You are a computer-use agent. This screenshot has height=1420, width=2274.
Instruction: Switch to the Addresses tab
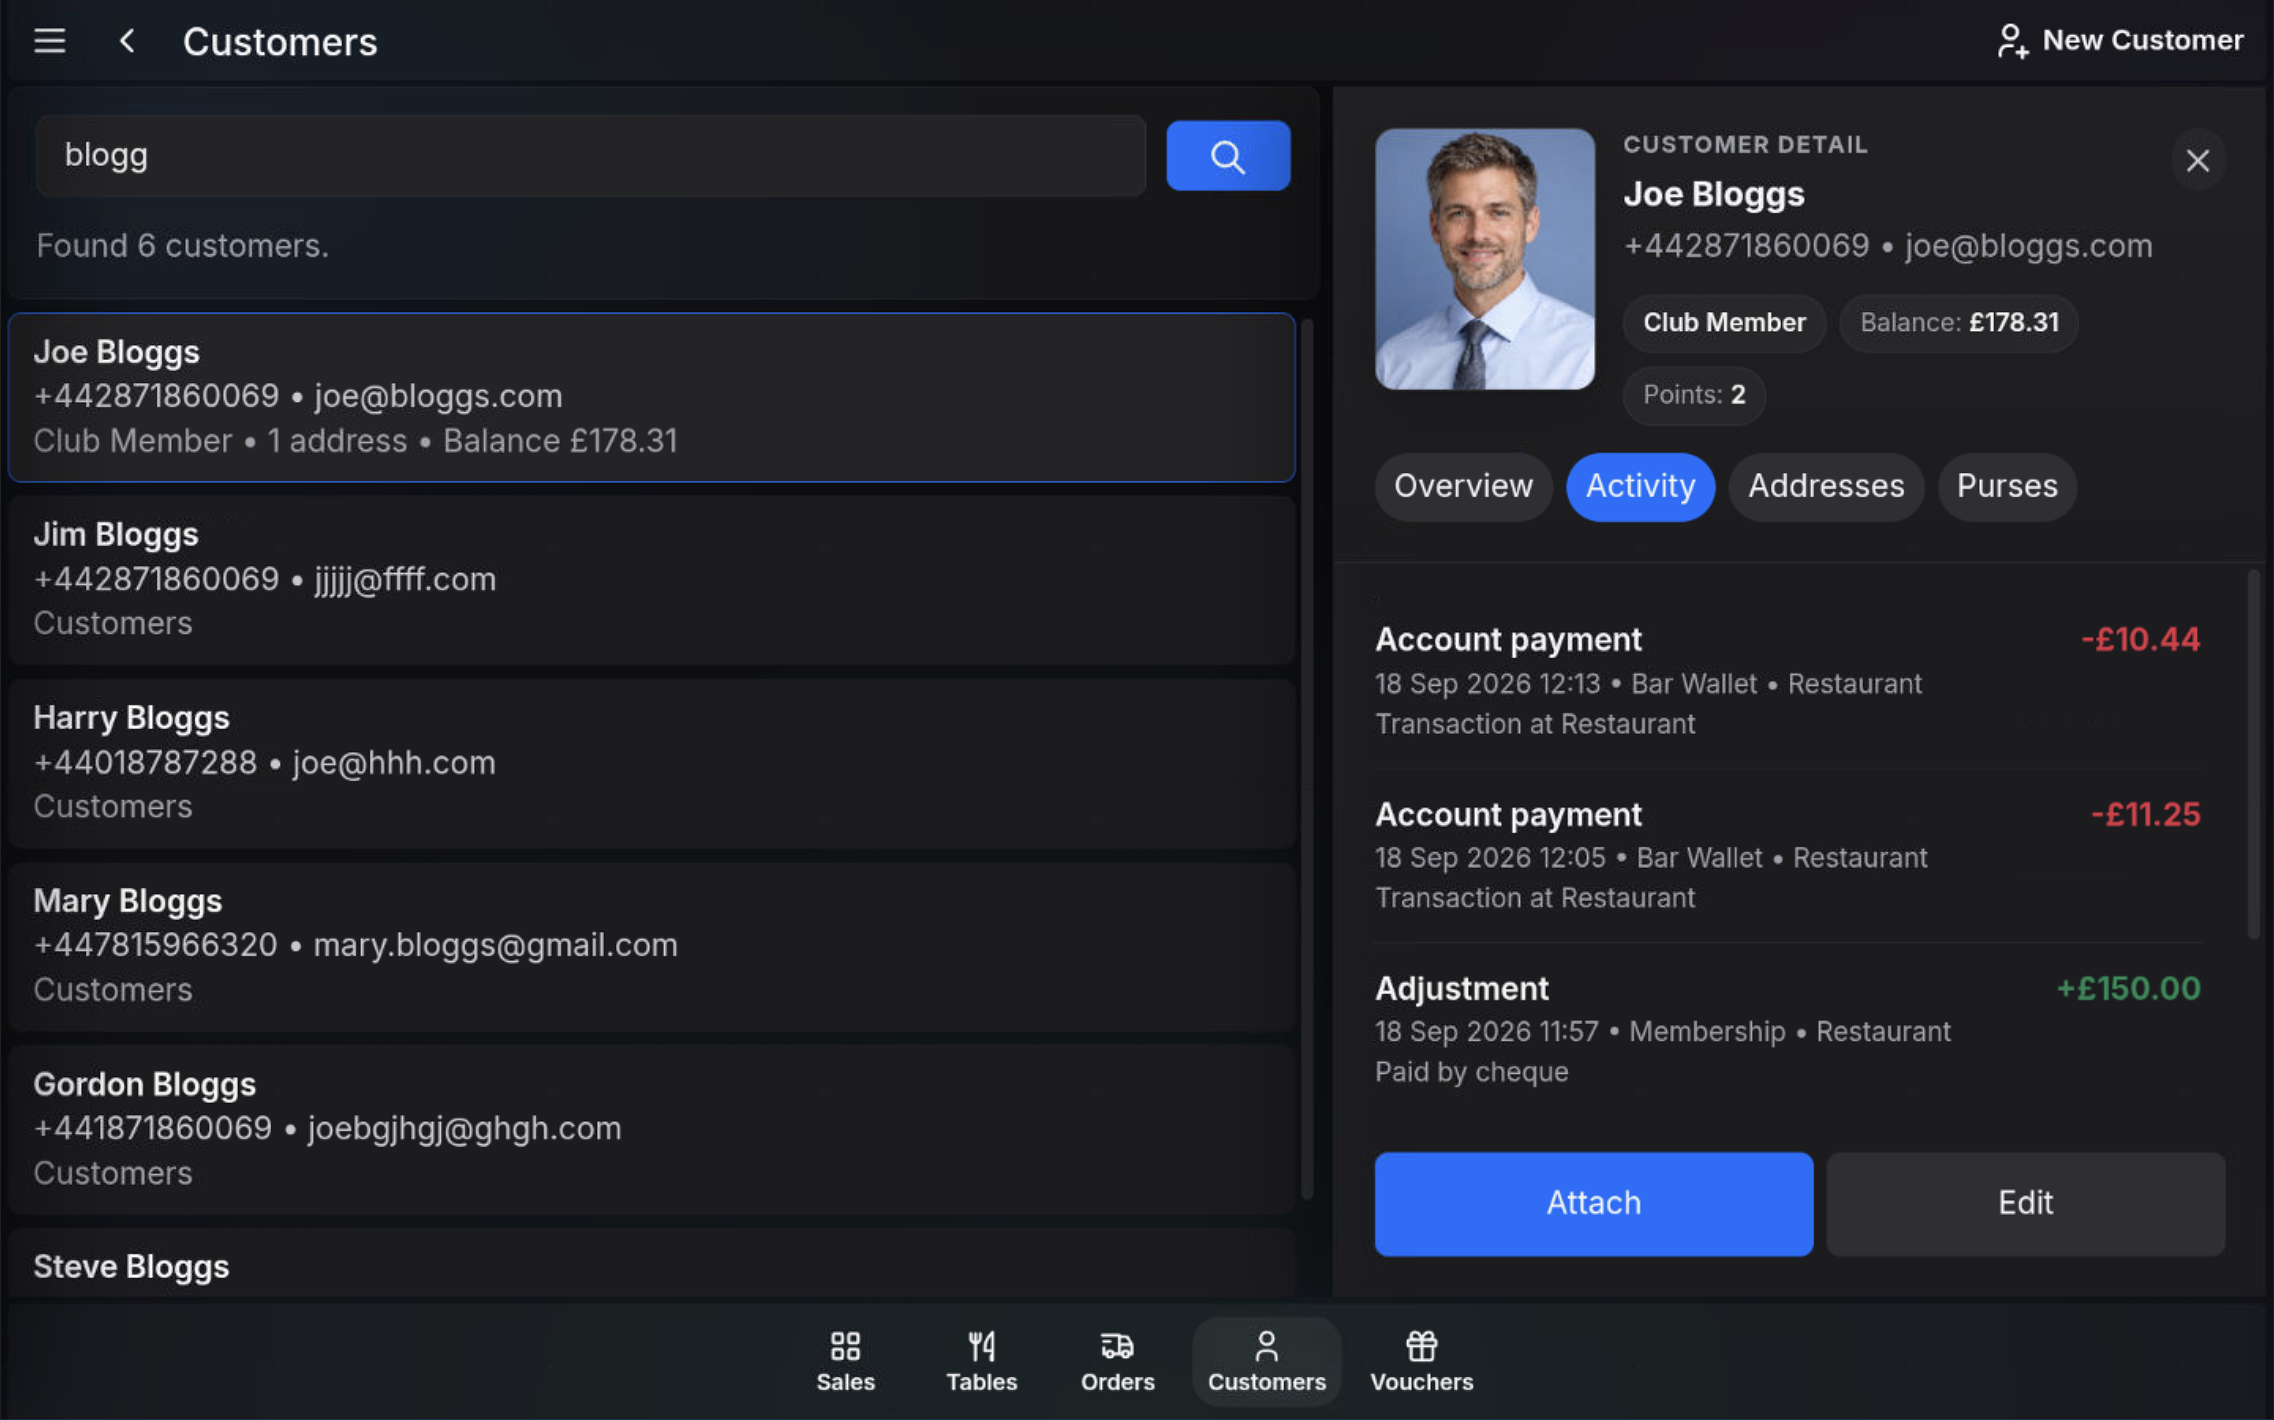click(1826, 486)
